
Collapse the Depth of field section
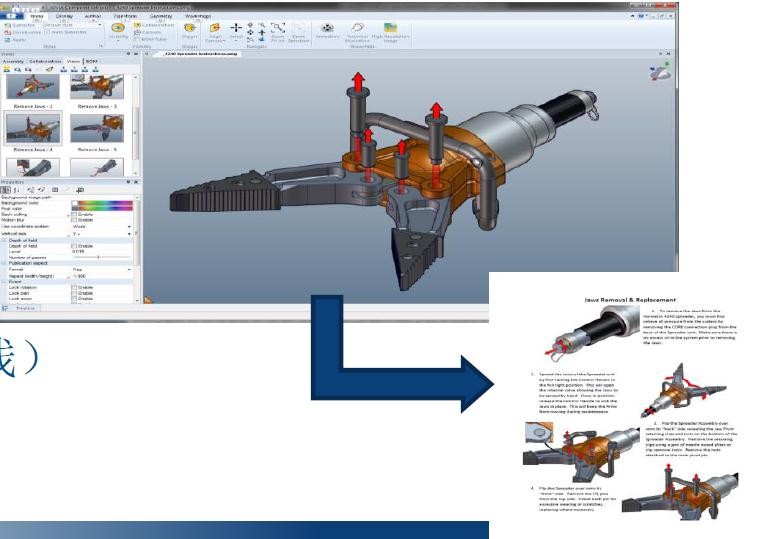coord(4,240)
